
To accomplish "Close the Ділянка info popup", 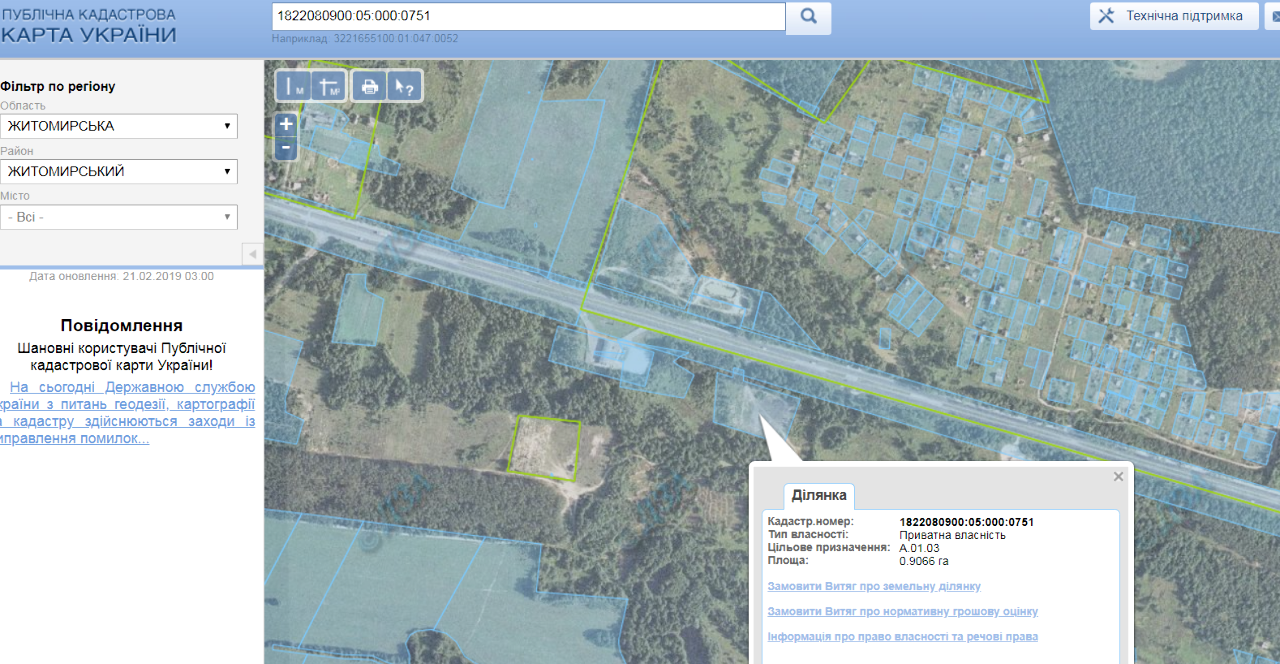I will [x=1119, y=477].
